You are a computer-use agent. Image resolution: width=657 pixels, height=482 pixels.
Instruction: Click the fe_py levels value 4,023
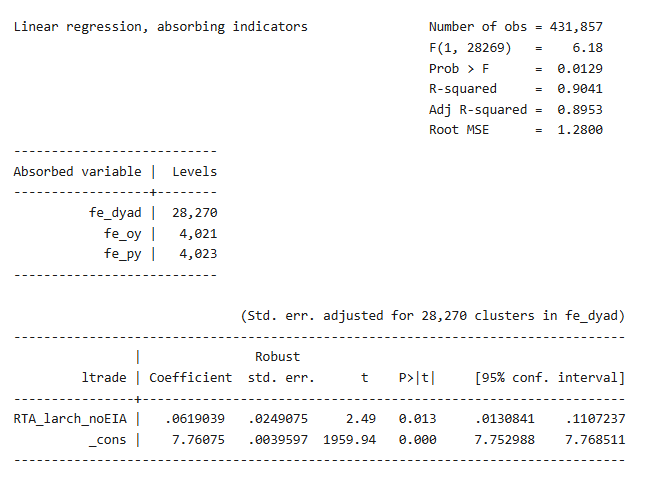pyautogui.click(x=197, y=254)
